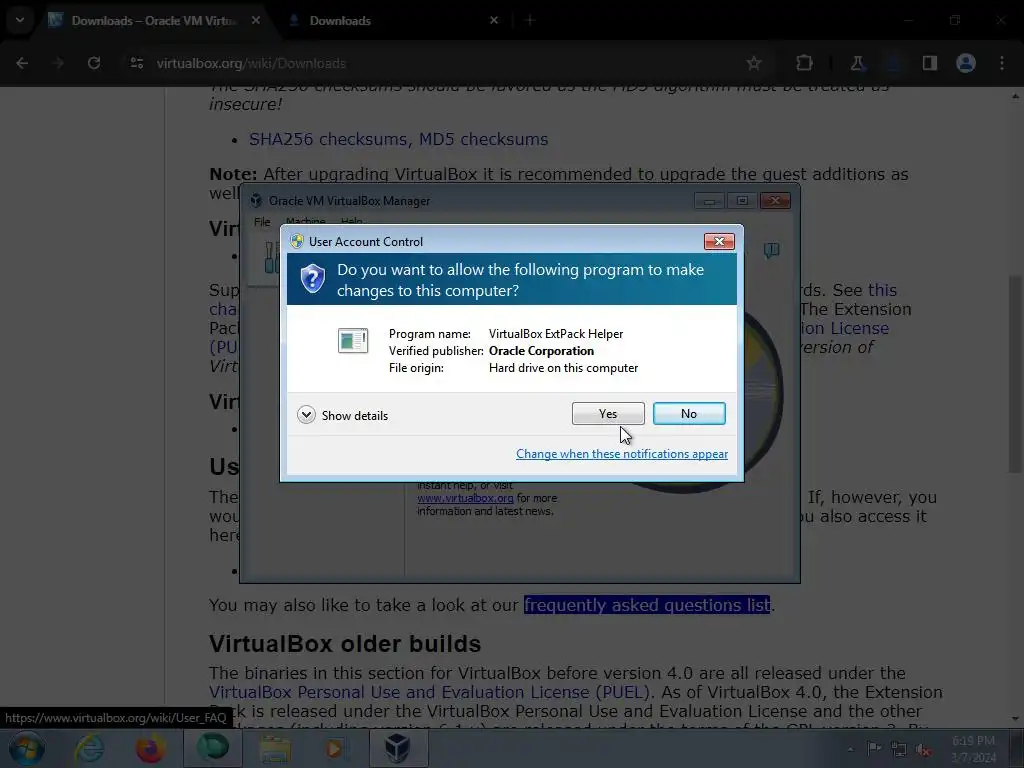The width and height of the screenshot is (1024, 768).
Task: View site information icon in address bar
Action: 136,63
